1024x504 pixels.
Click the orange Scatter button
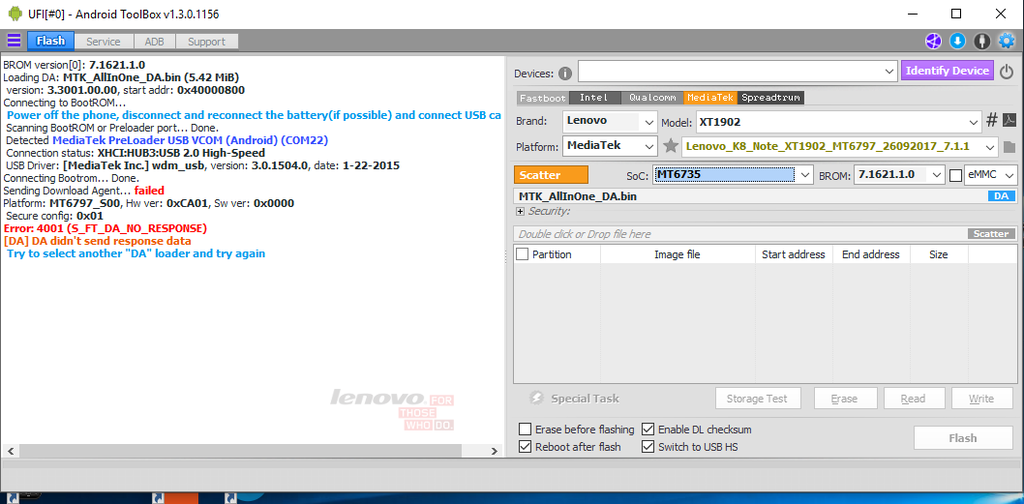tap(551, 175)
